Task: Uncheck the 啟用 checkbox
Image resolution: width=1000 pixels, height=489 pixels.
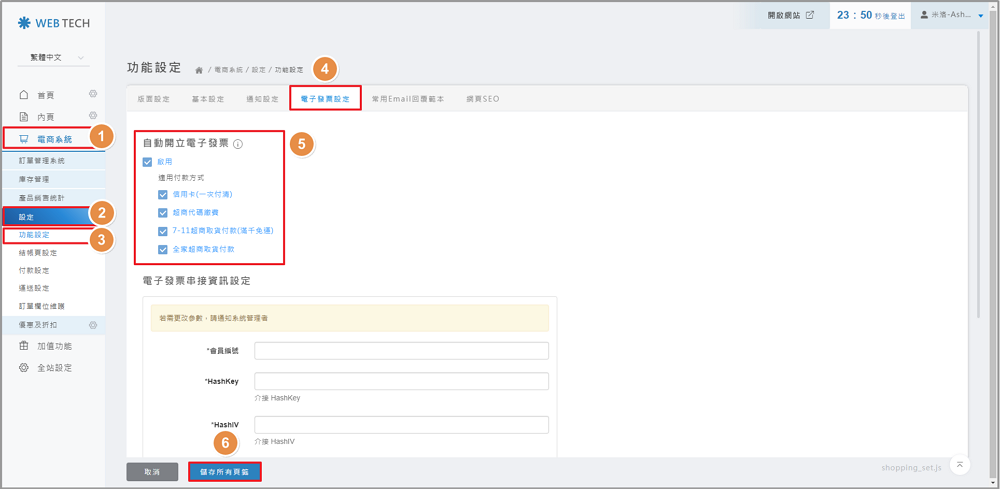Action: click(x=148, y=162)
